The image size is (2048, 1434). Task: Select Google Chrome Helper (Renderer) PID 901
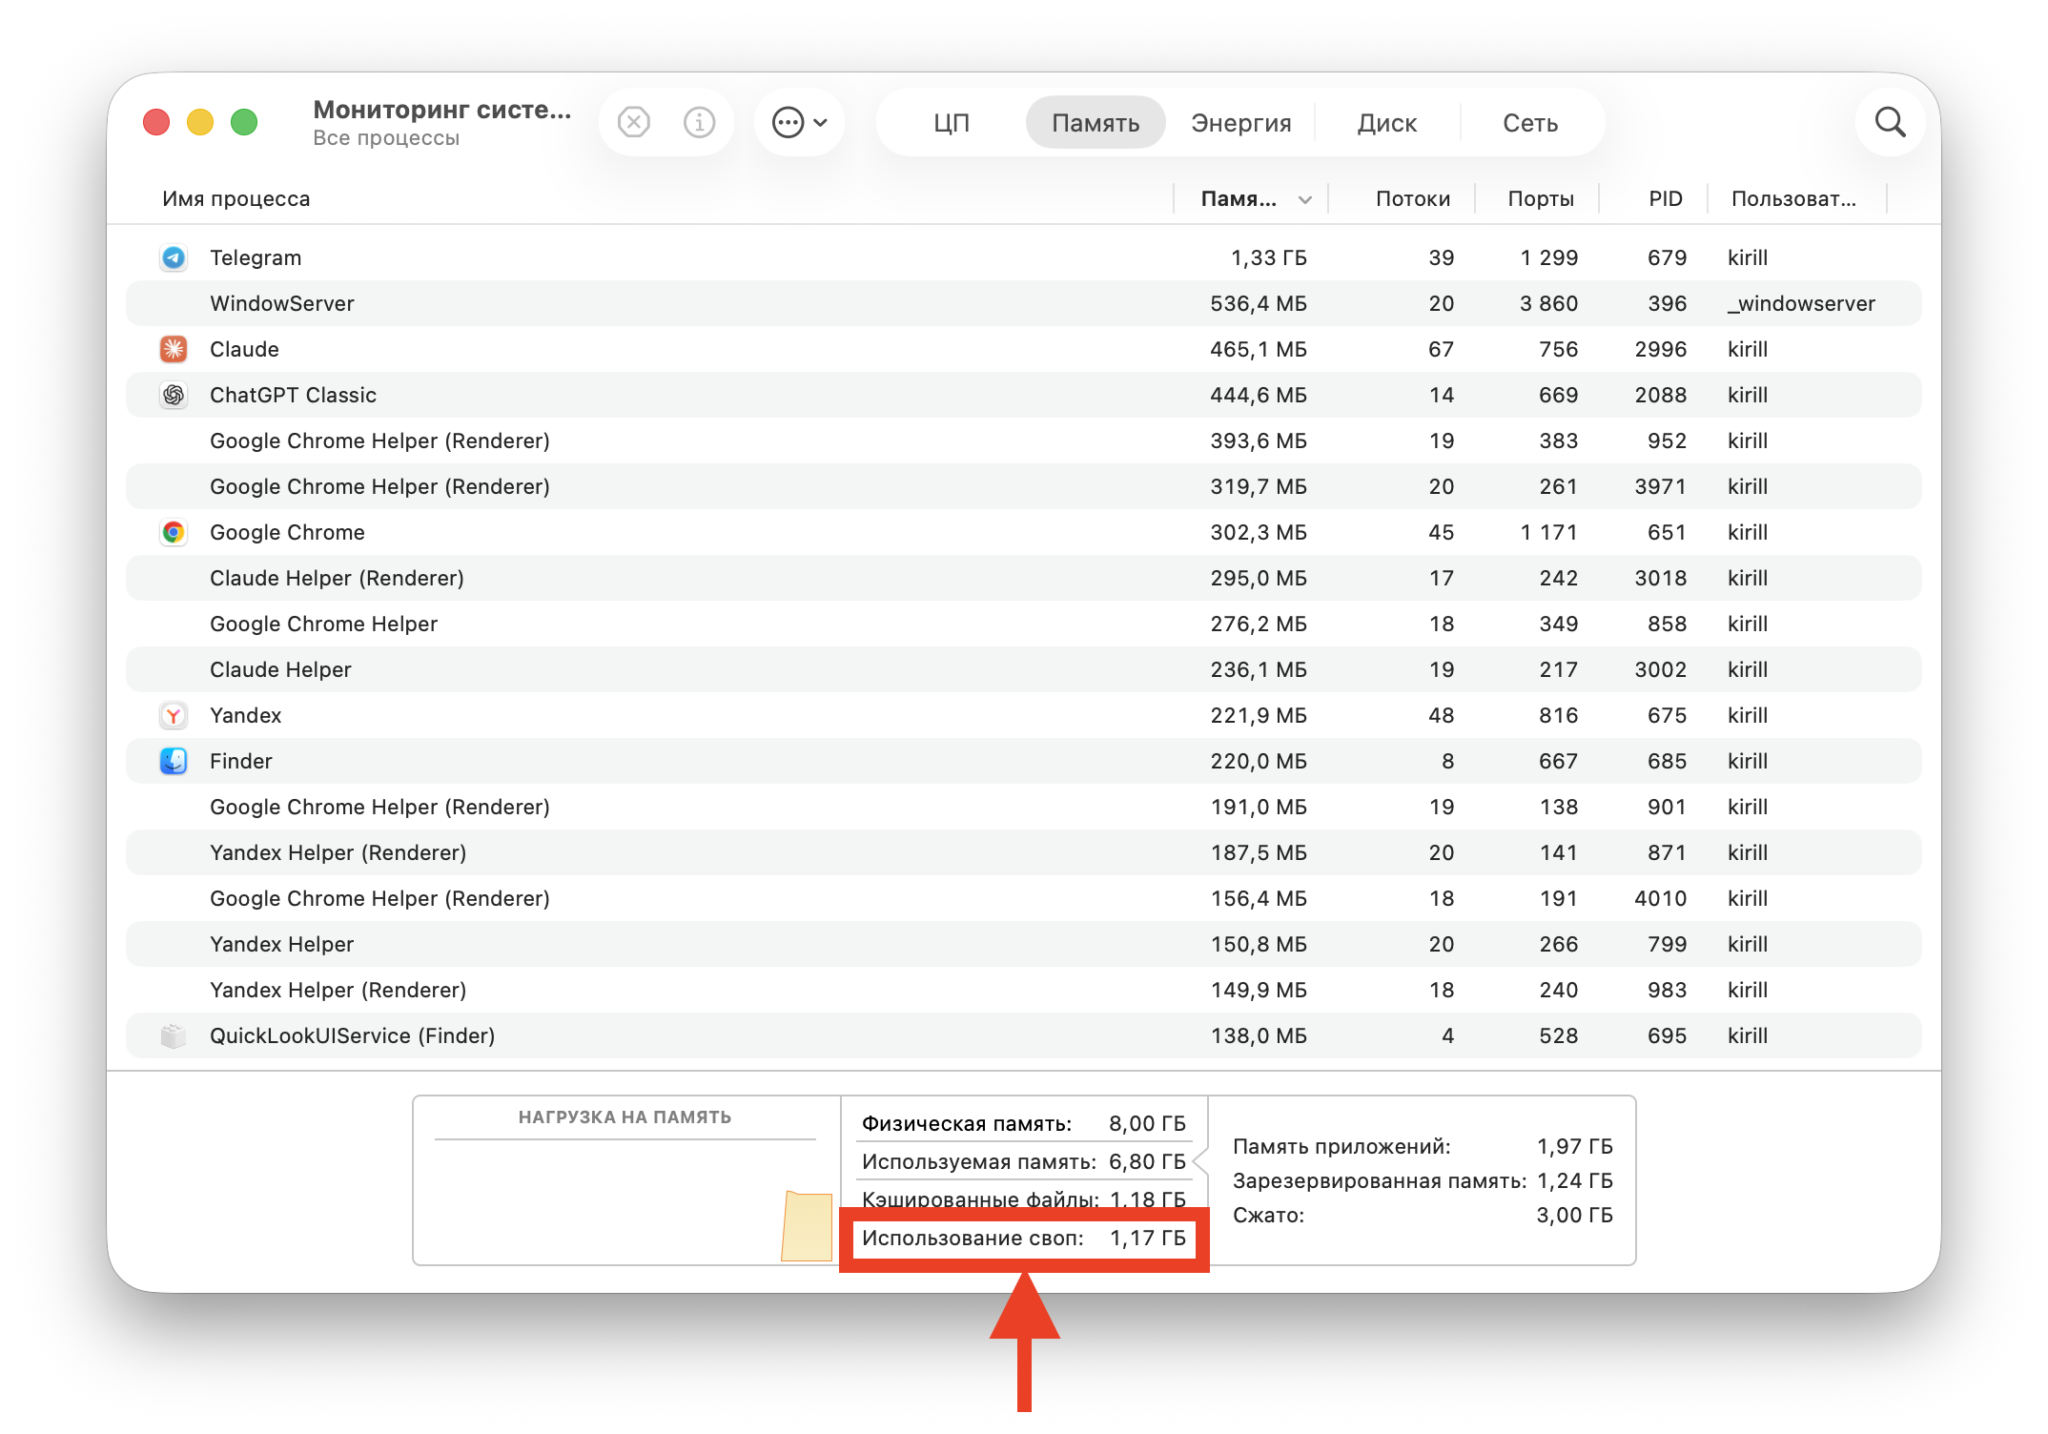(1023, 807)
